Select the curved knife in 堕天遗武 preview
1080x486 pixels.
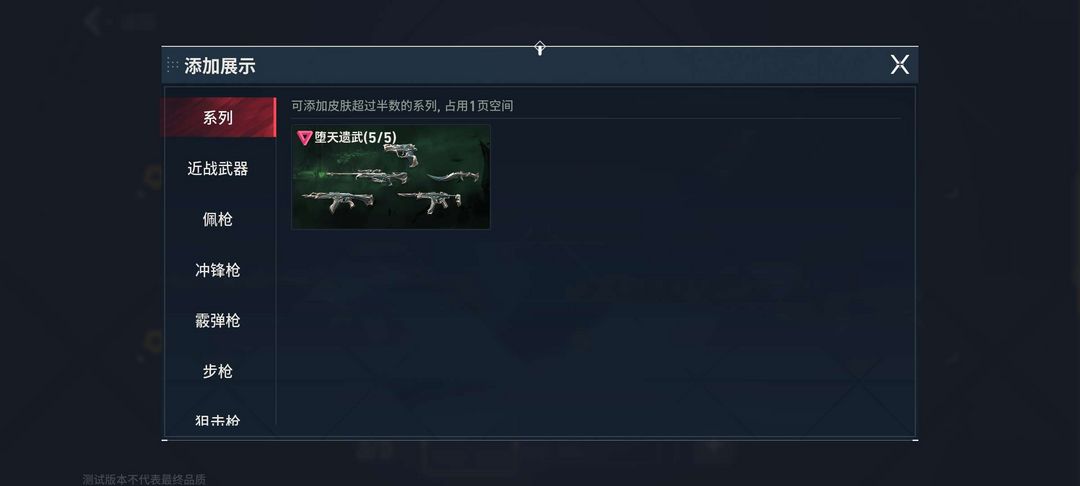point(453,177)
